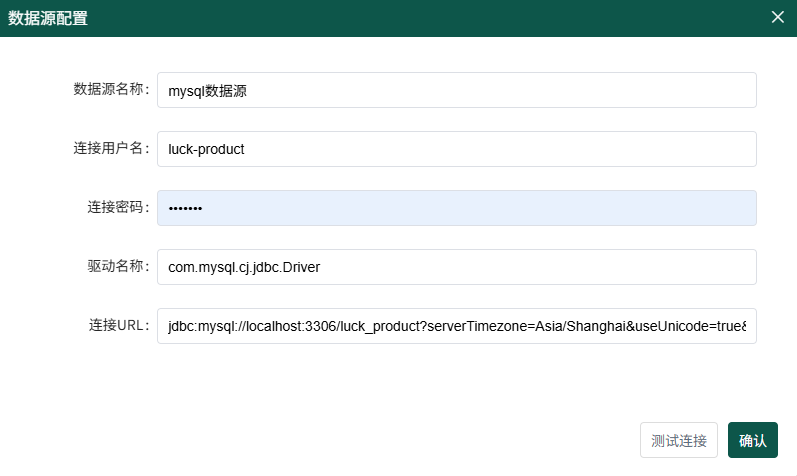
Task: Click the 数据源名称 label
Action: [110, 90]
